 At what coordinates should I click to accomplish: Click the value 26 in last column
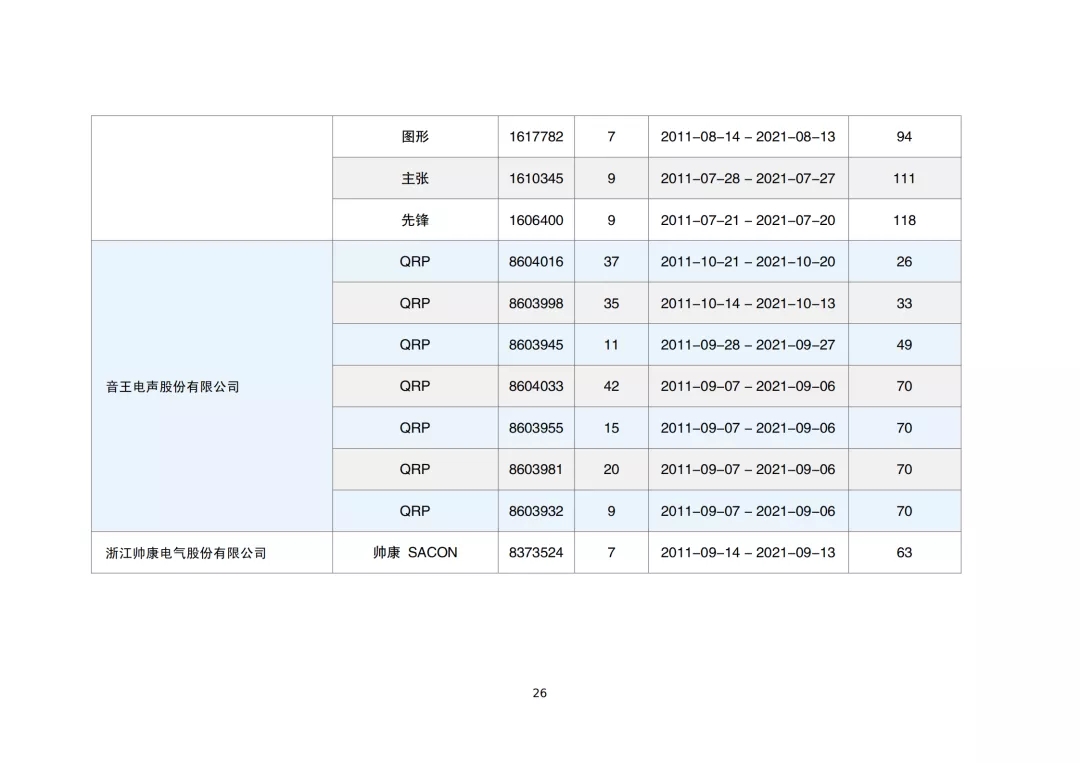904,262
